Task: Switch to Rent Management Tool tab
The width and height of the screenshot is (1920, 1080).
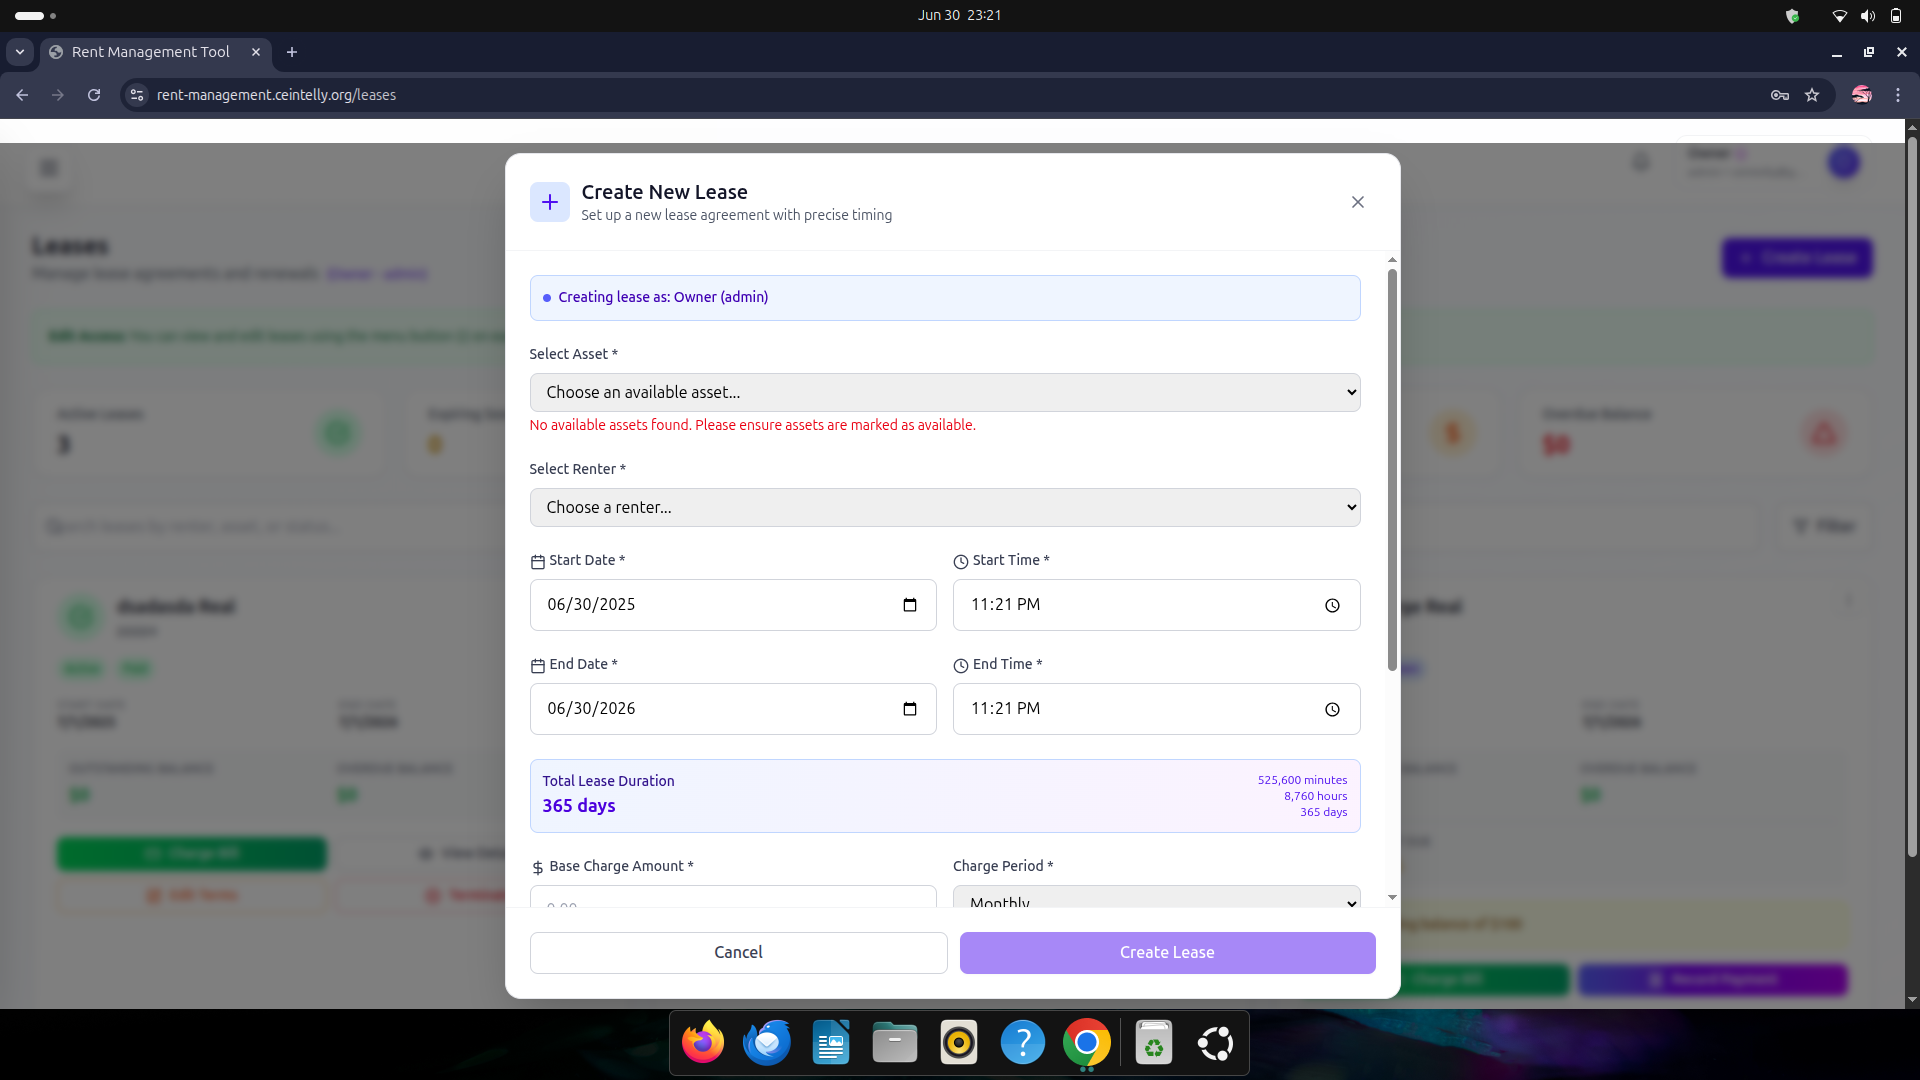Action: pos(150,52)
